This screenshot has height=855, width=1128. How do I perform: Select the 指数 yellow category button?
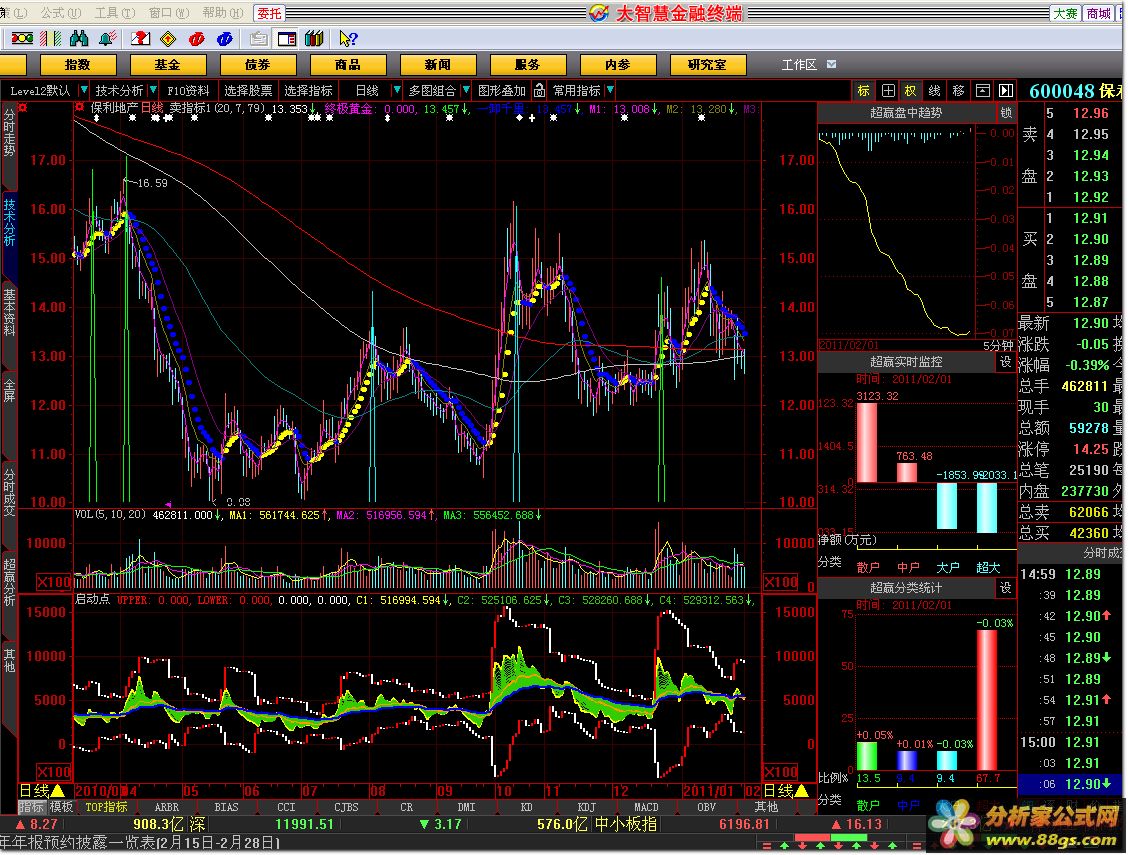click(78, 65)
